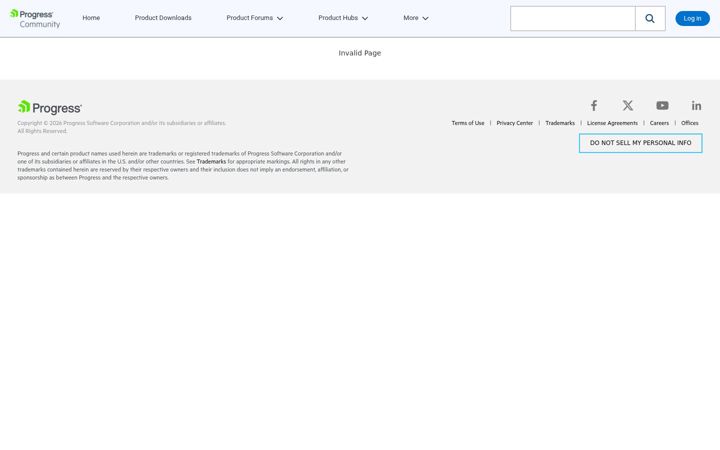Go to Home in navigation
This screenshot has width=720, height=450.
91,18
